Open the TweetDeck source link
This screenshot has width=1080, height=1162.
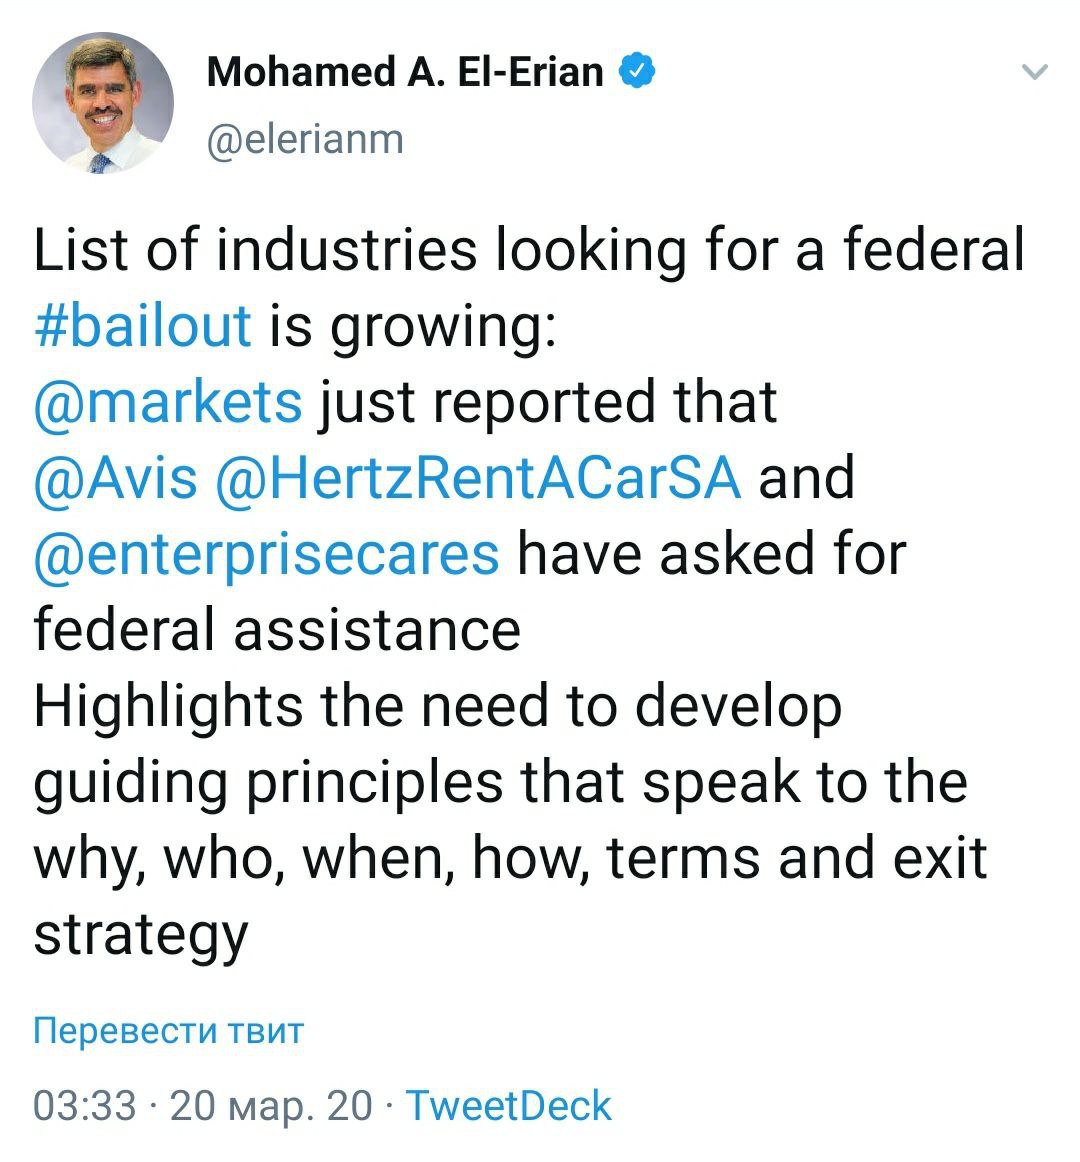point(508,1106)
